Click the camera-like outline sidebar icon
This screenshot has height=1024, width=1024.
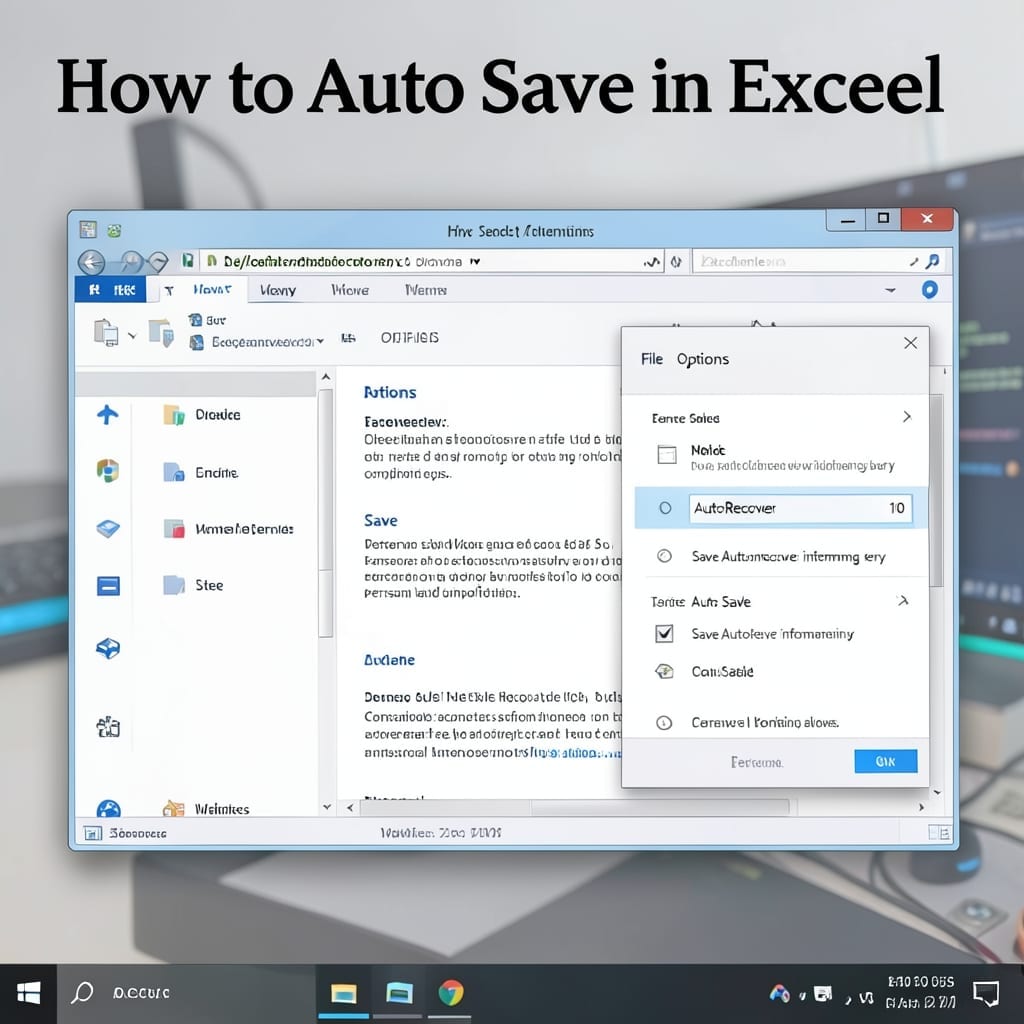tap(108, 726)
